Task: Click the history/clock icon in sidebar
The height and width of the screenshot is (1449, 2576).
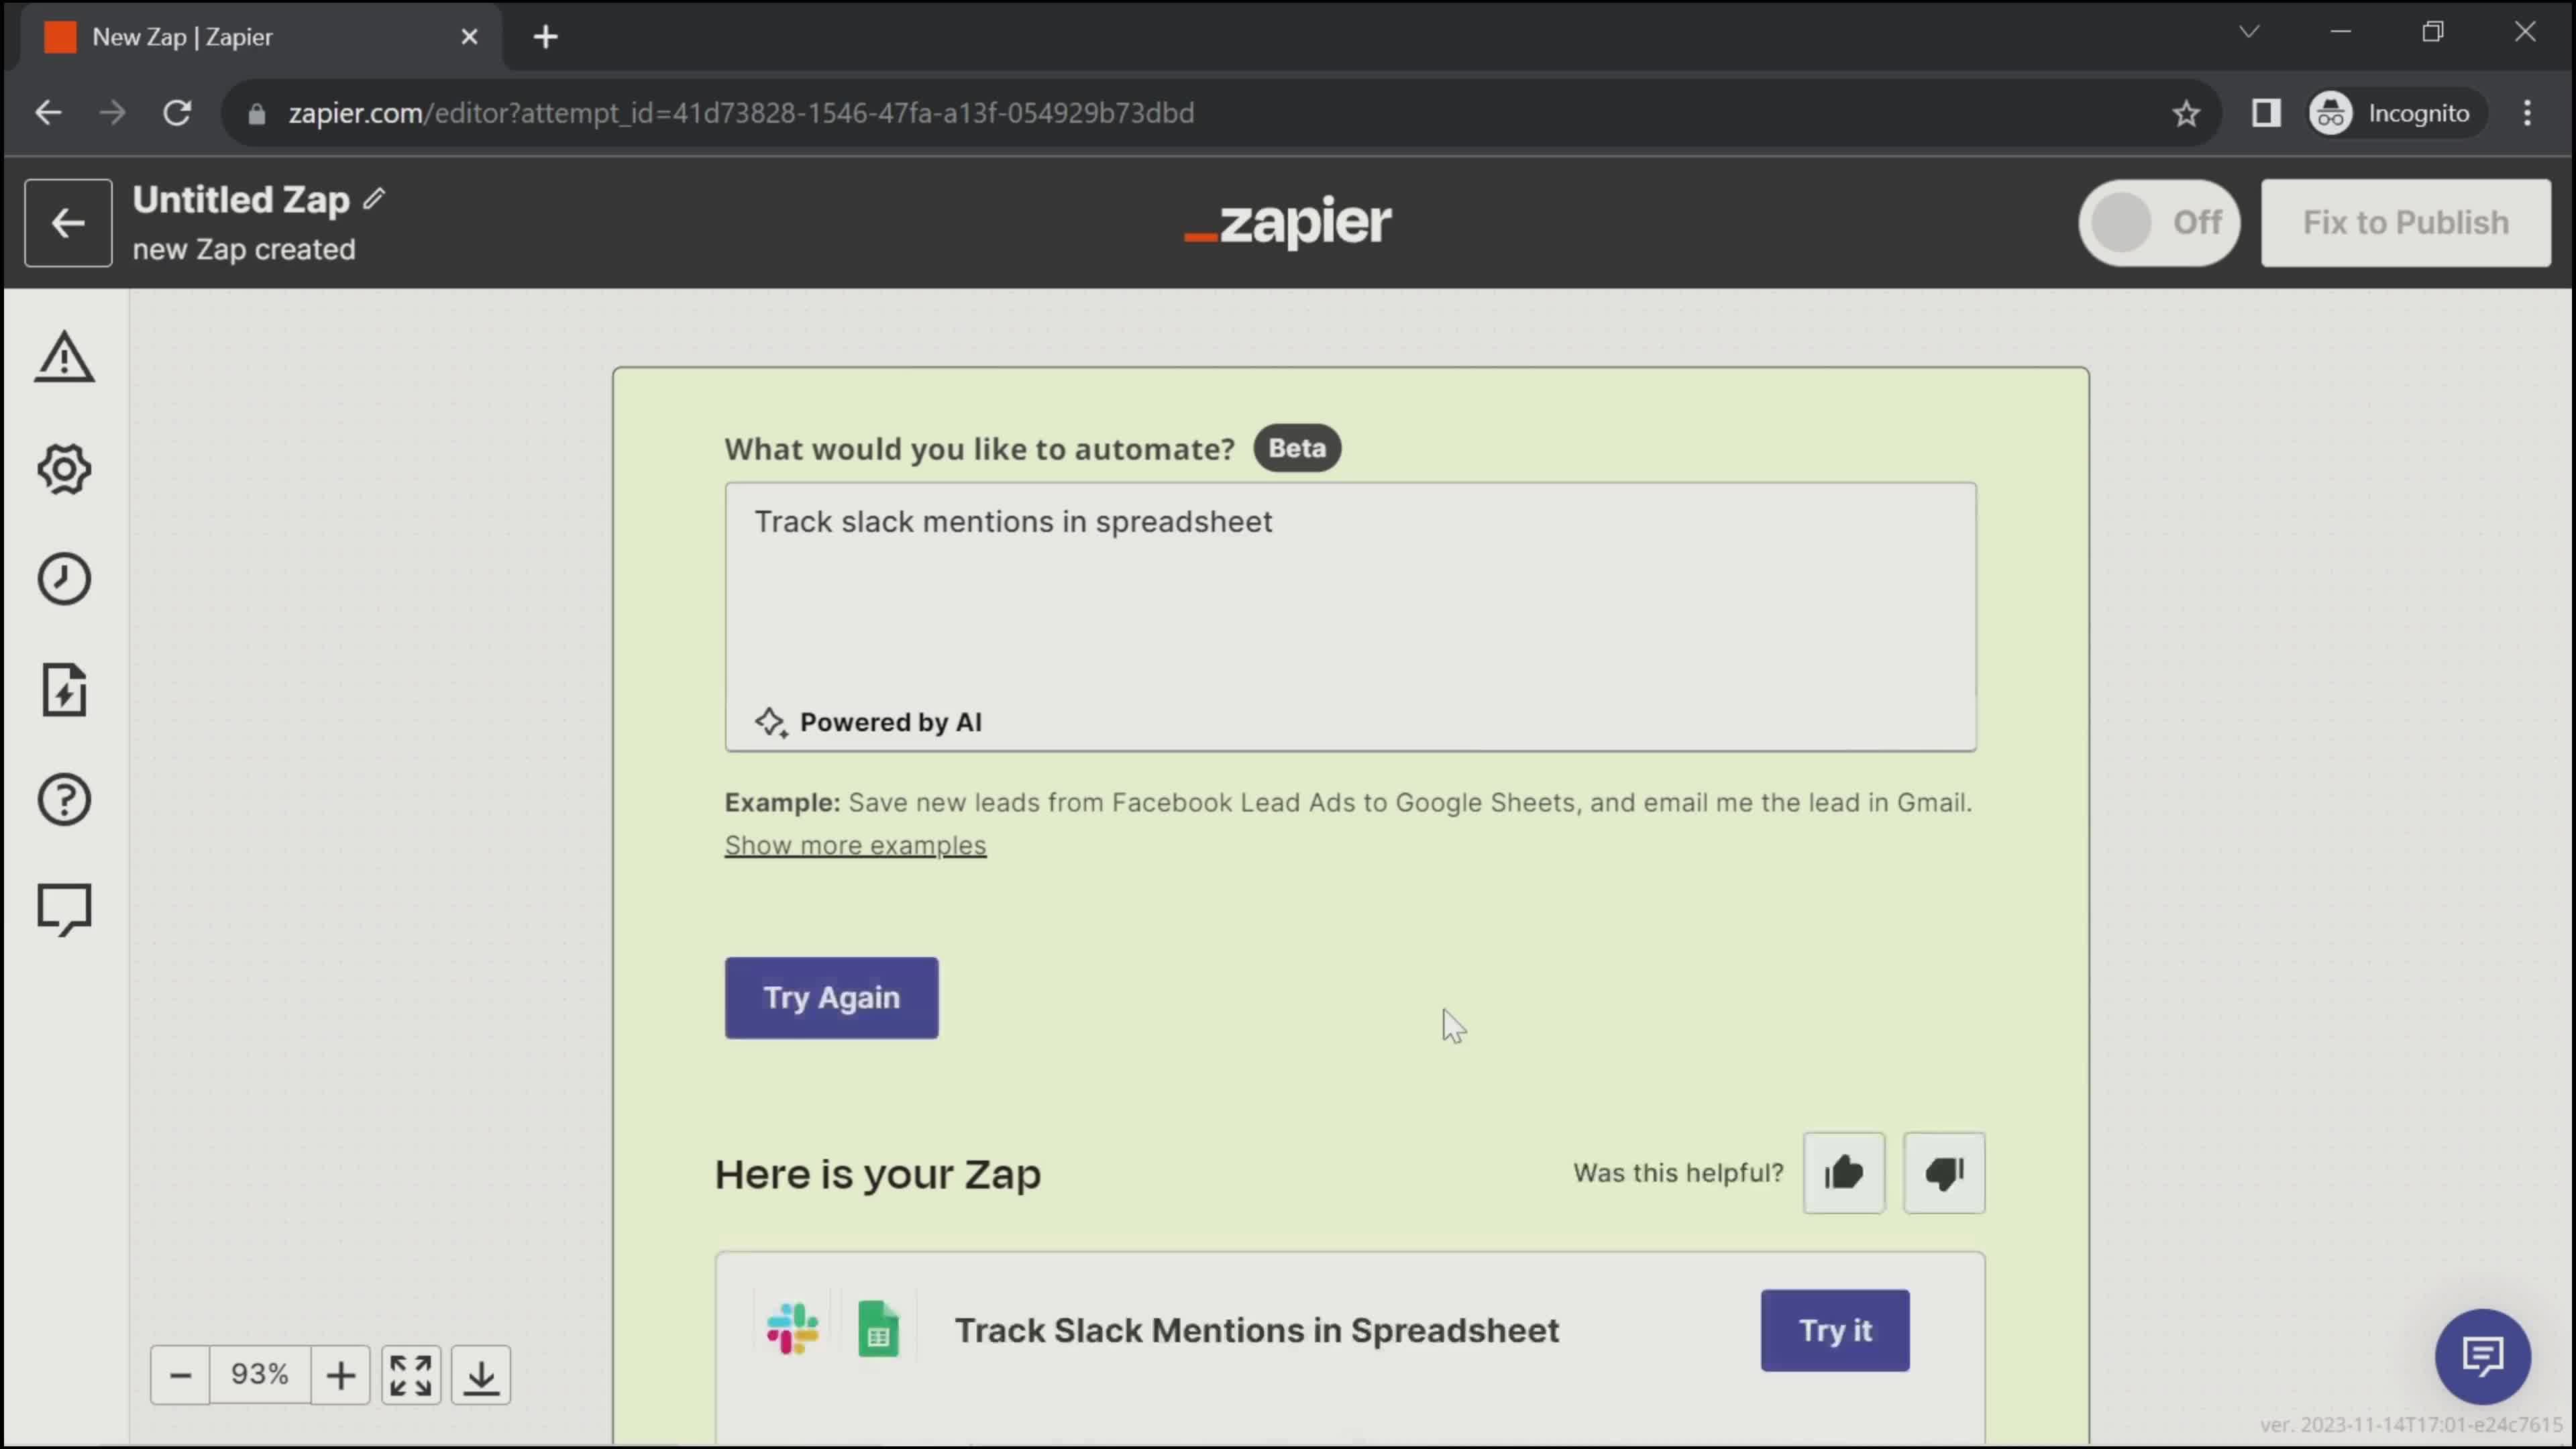Action: coord(64,578)
